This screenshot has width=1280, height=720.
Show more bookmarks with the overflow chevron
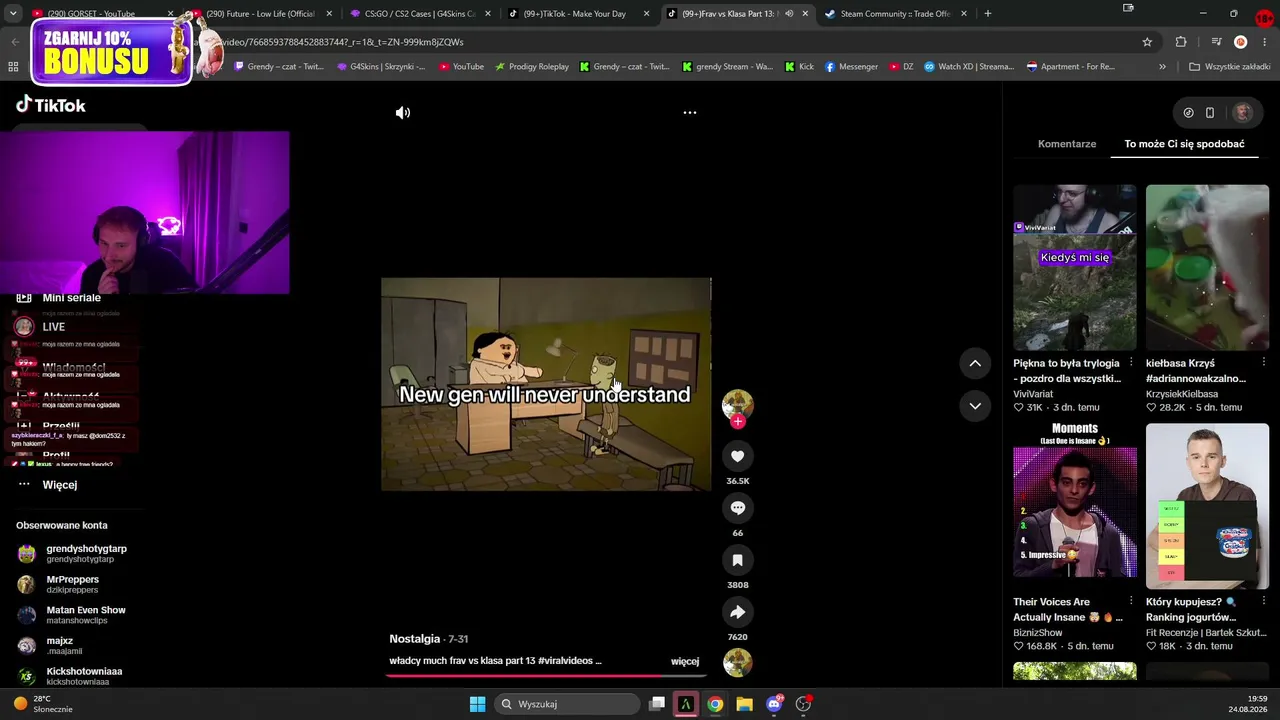(1162, 67)
